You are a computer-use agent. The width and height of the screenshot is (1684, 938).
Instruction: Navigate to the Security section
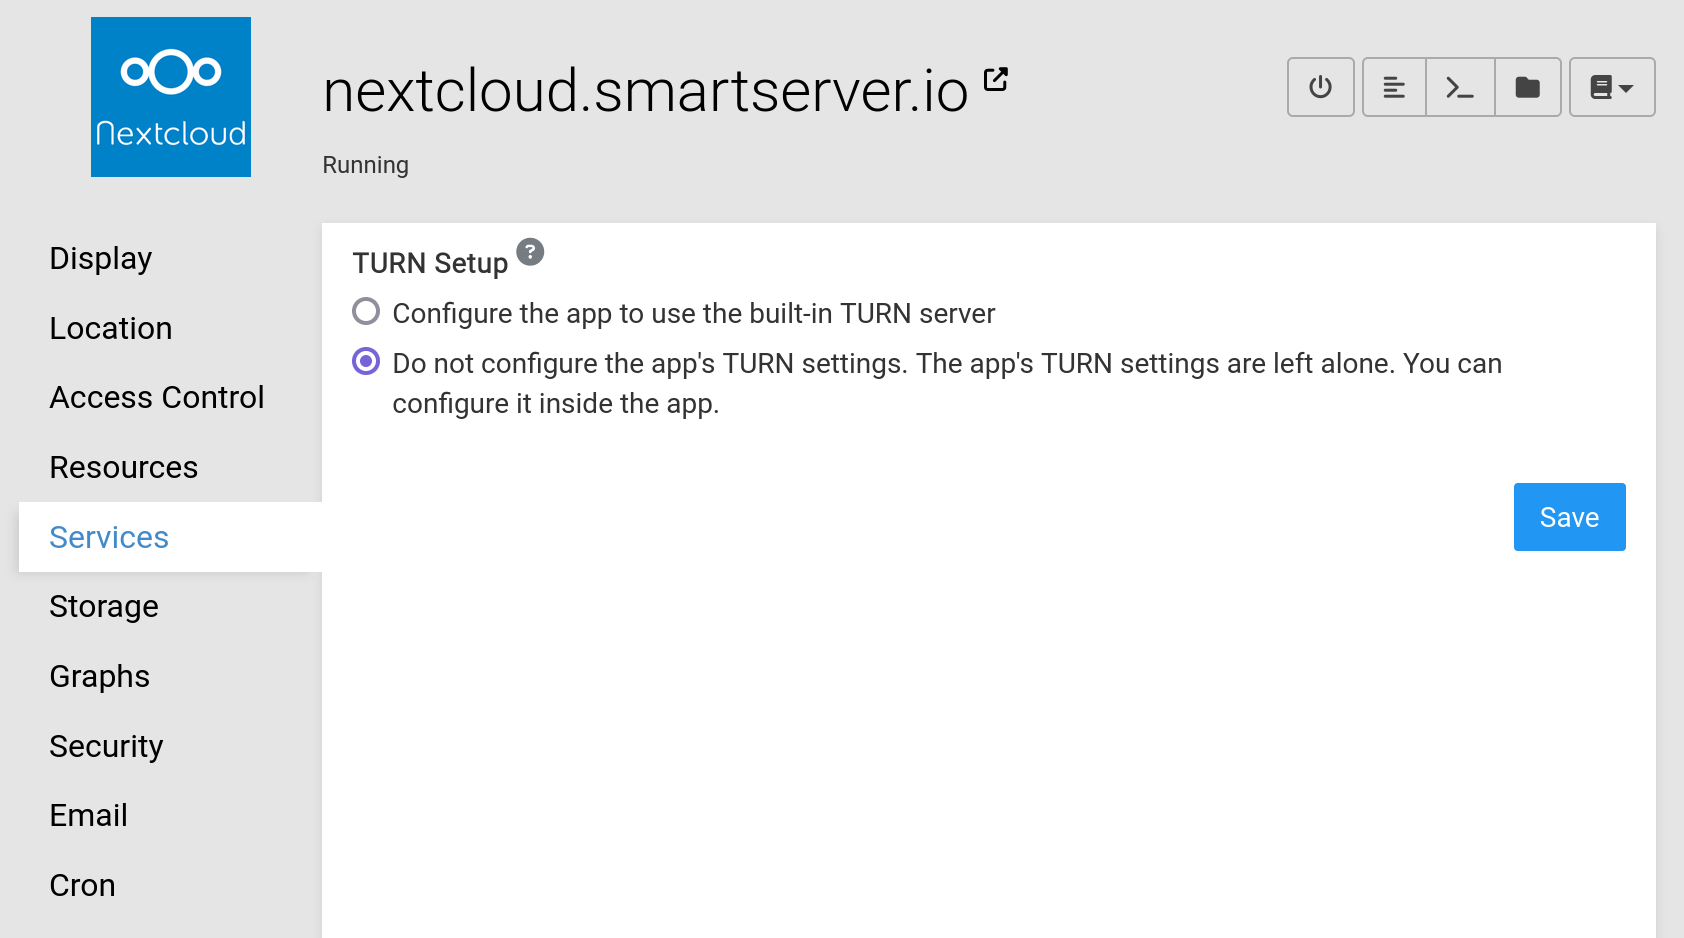(106, 747)
